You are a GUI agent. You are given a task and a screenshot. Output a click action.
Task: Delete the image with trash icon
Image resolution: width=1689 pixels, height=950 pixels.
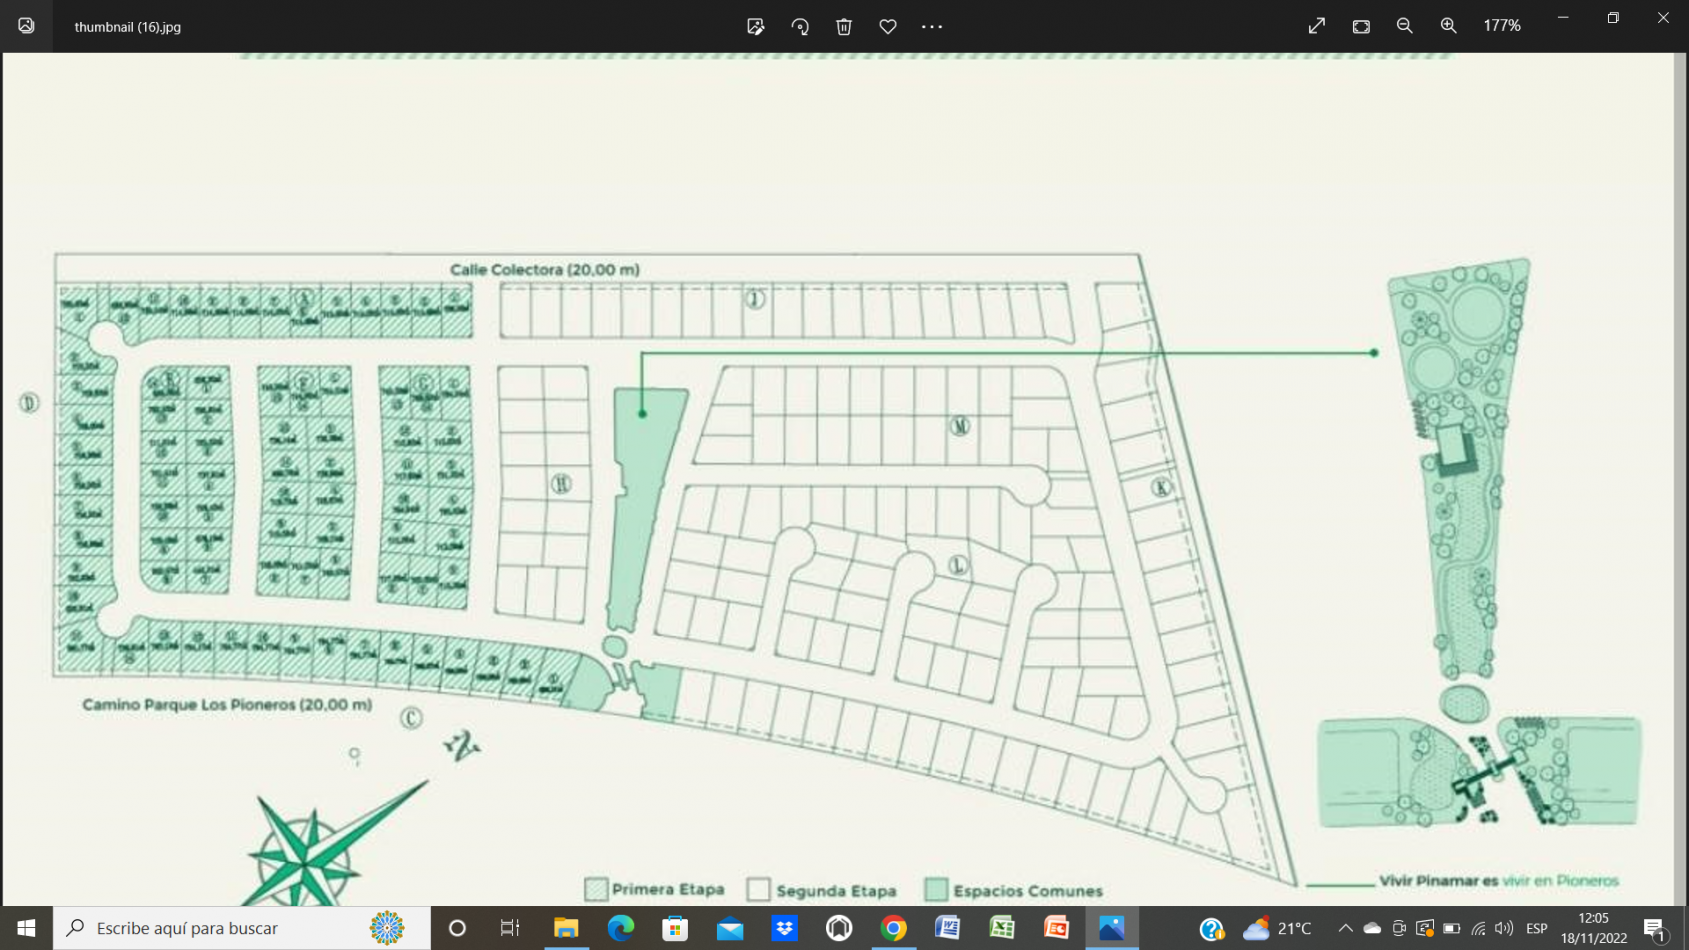[x=844, y=27]
